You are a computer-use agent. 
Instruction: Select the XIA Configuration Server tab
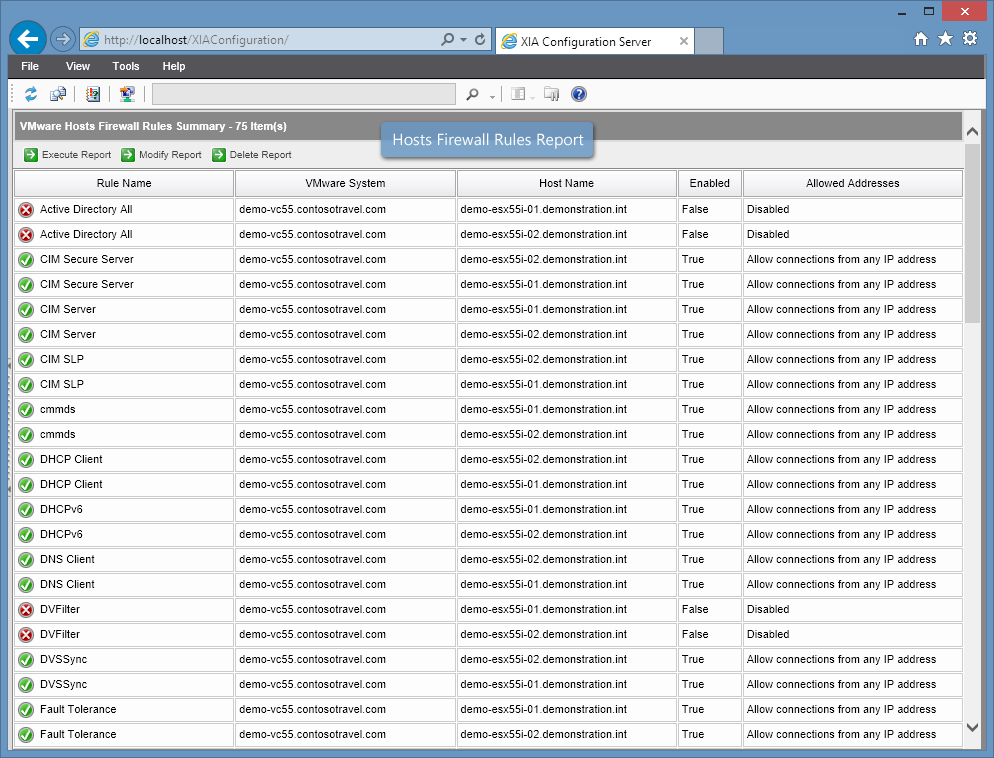pos(595,41)
